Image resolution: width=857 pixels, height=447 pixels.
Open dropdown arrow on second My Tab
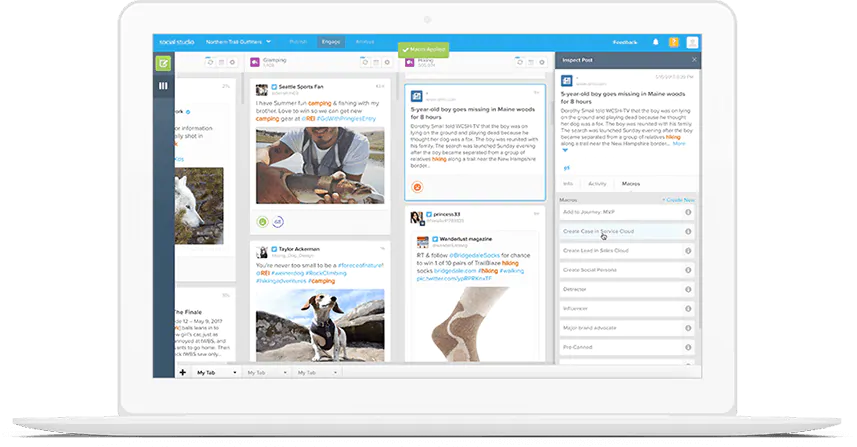tap(285, 373)
